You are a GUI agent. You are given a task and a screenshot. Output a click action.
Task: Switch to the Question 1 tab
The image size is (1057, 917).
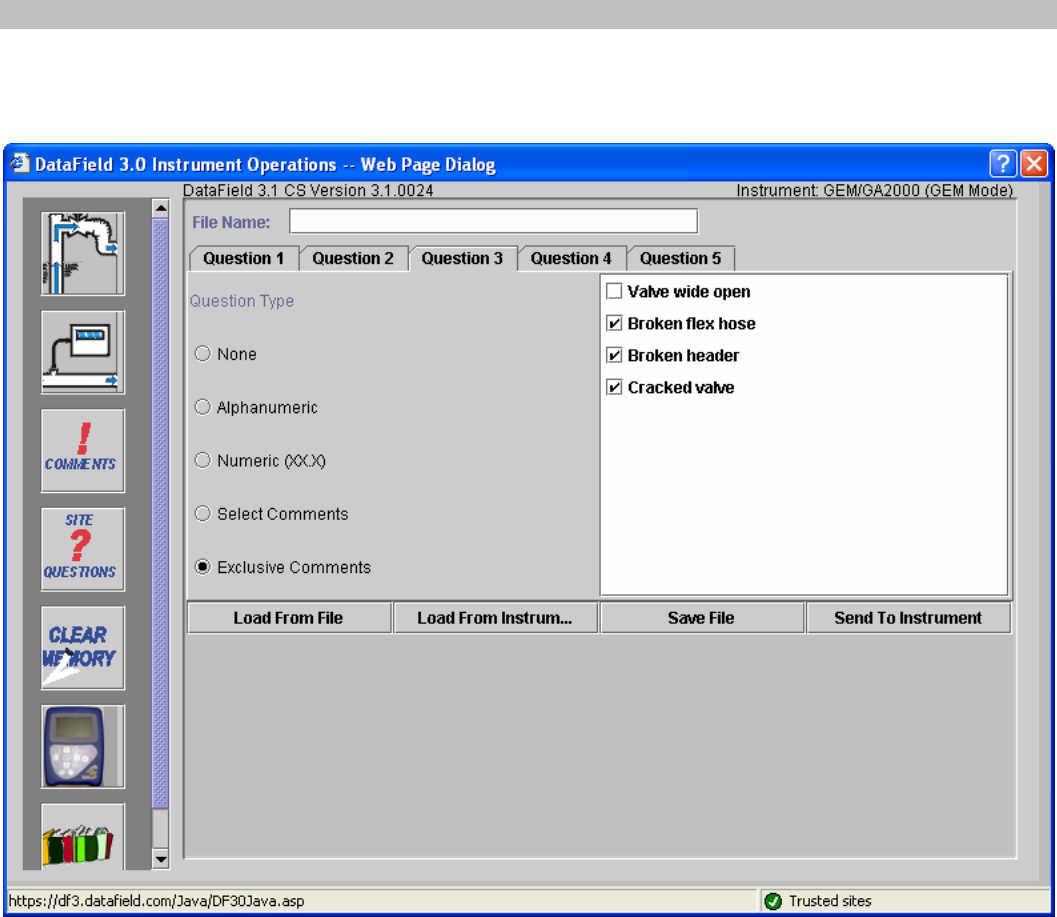tap(244, 258)
